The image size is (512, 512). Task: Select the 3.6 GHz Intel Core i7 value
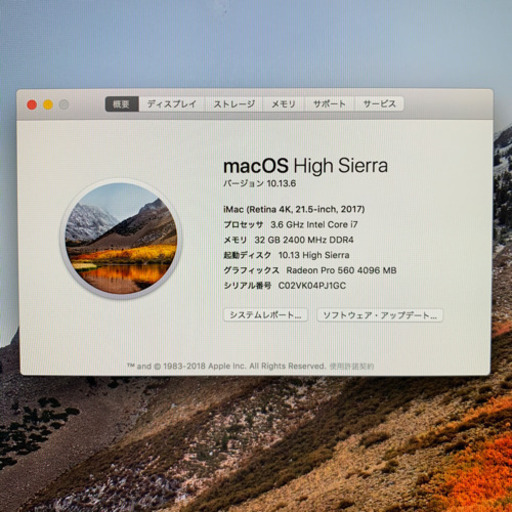point(314,225)
